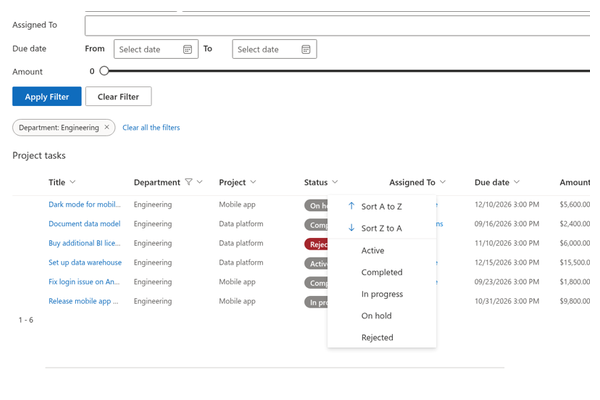Click the Sort A to Z up-arrow icon
The image size is (600, 400).
pyautogui.click(x=351, y=206)
